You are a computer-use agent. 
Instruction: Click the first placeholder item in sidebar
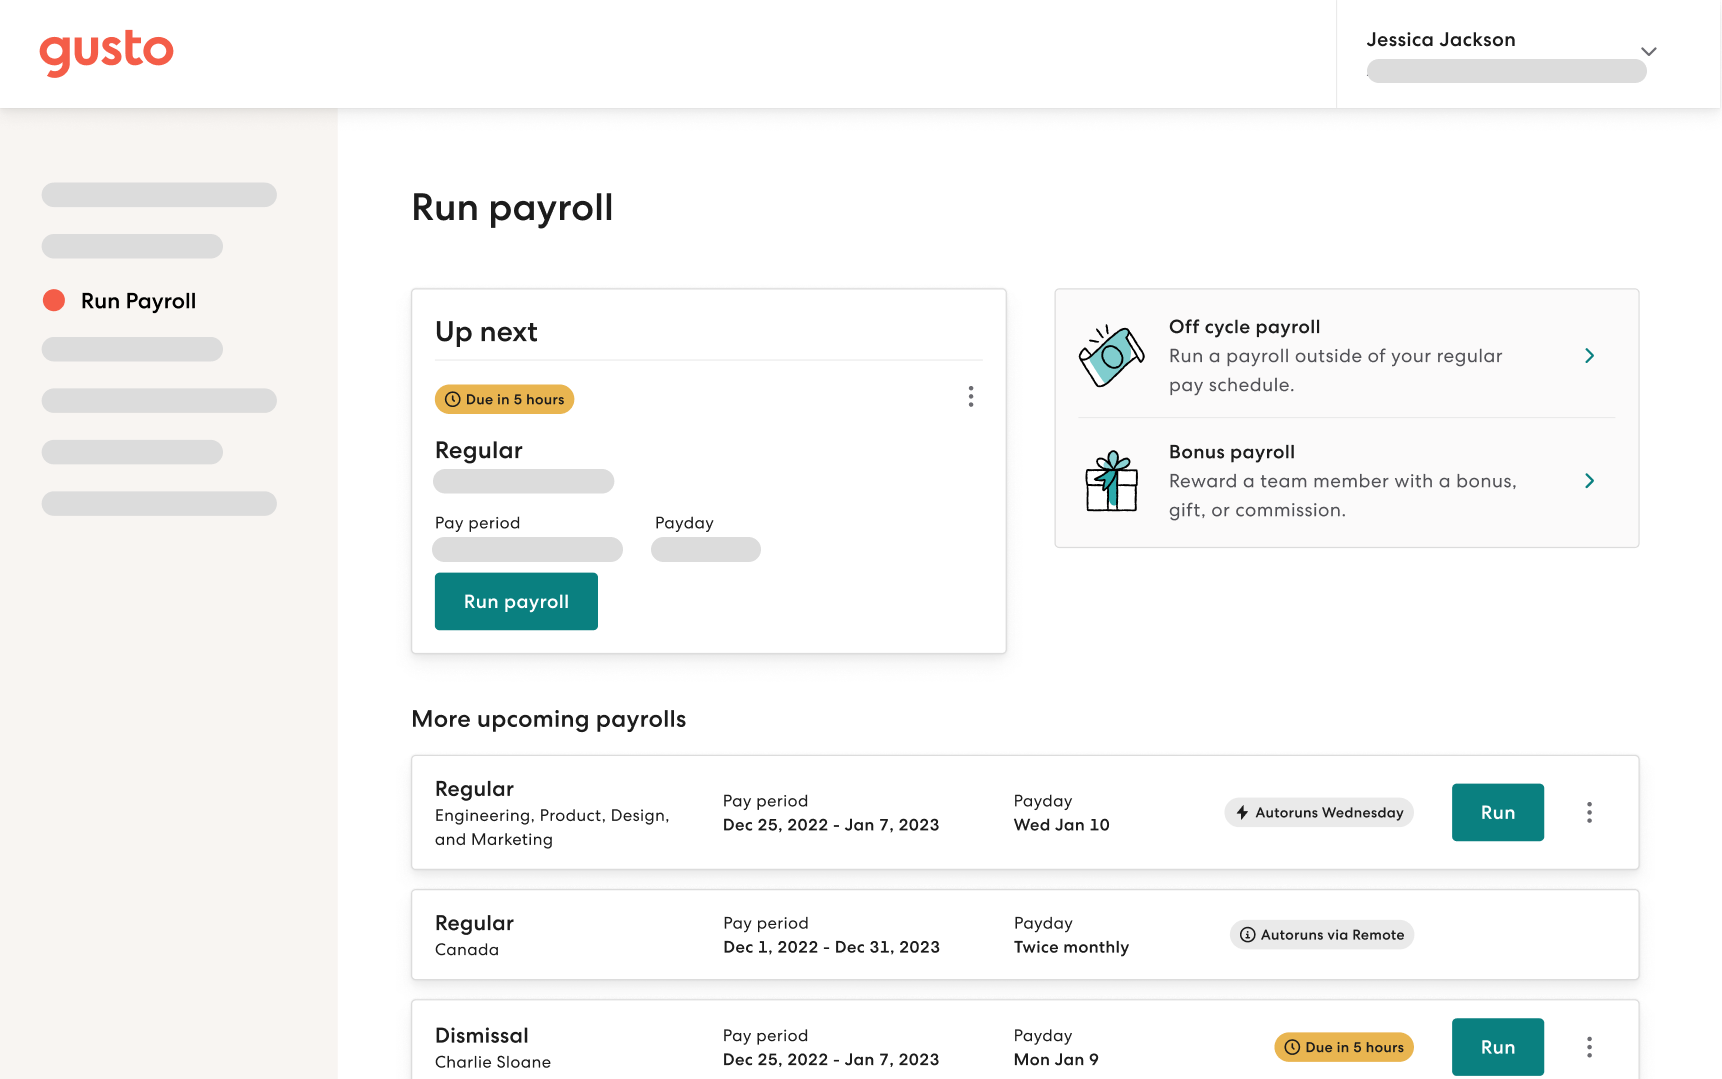tap(159, 195)
